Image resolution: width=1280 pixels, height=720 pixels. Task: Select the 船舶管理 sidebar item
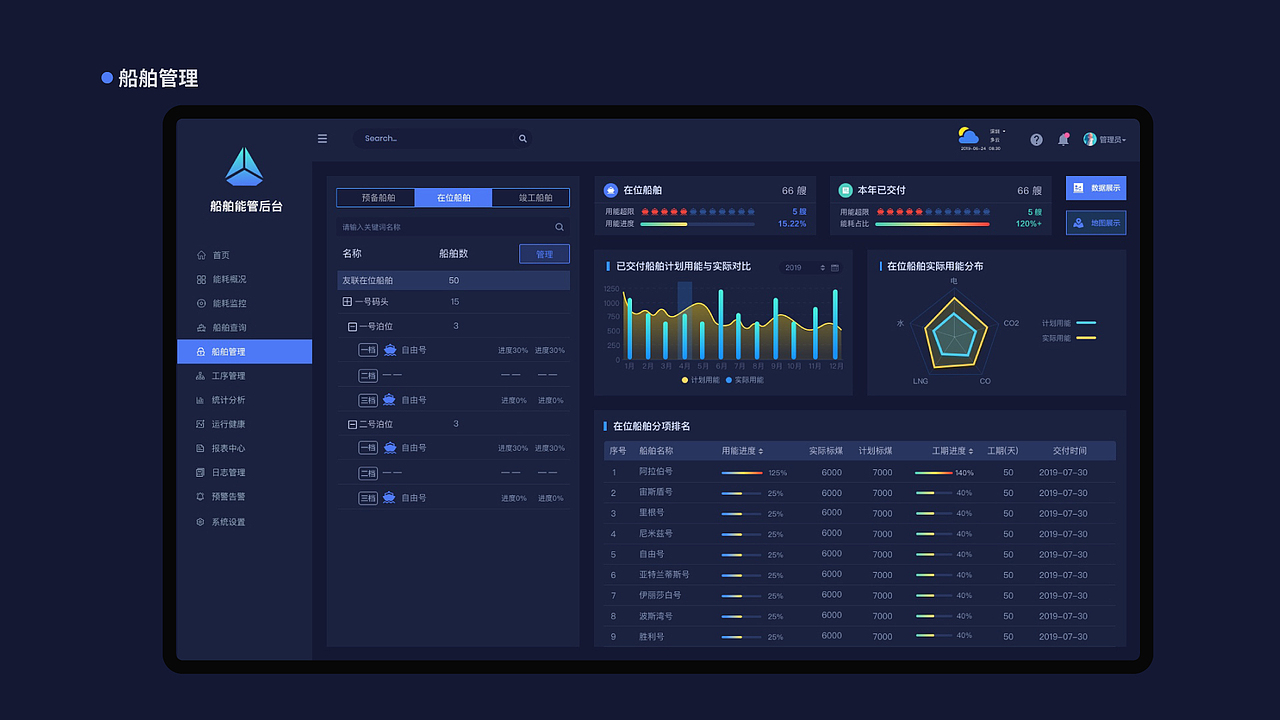point(244,351)
